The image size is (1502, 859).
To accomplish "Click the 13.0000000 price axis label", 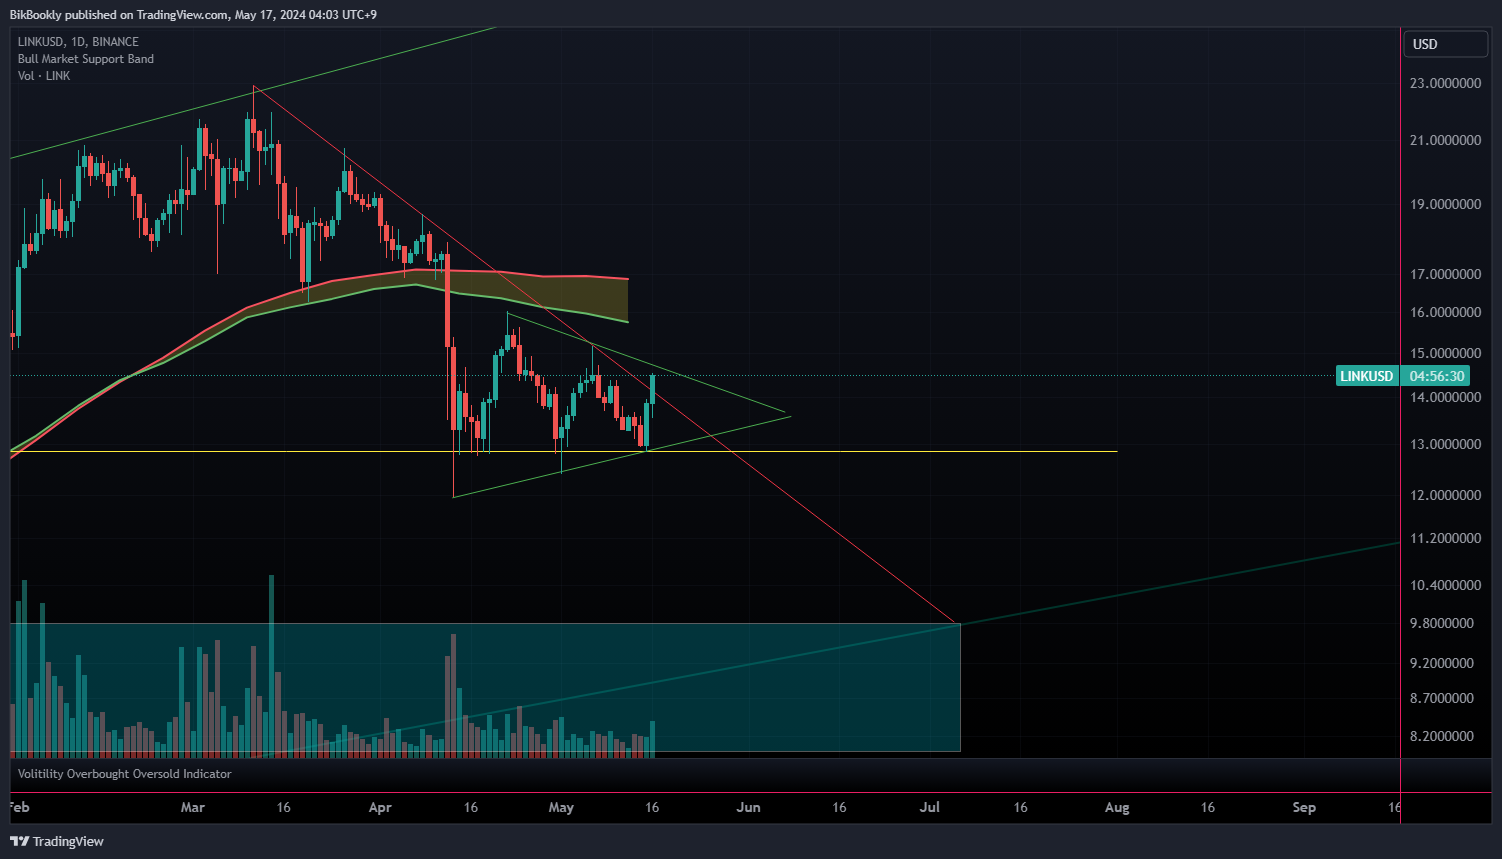I will (1445, 444).
